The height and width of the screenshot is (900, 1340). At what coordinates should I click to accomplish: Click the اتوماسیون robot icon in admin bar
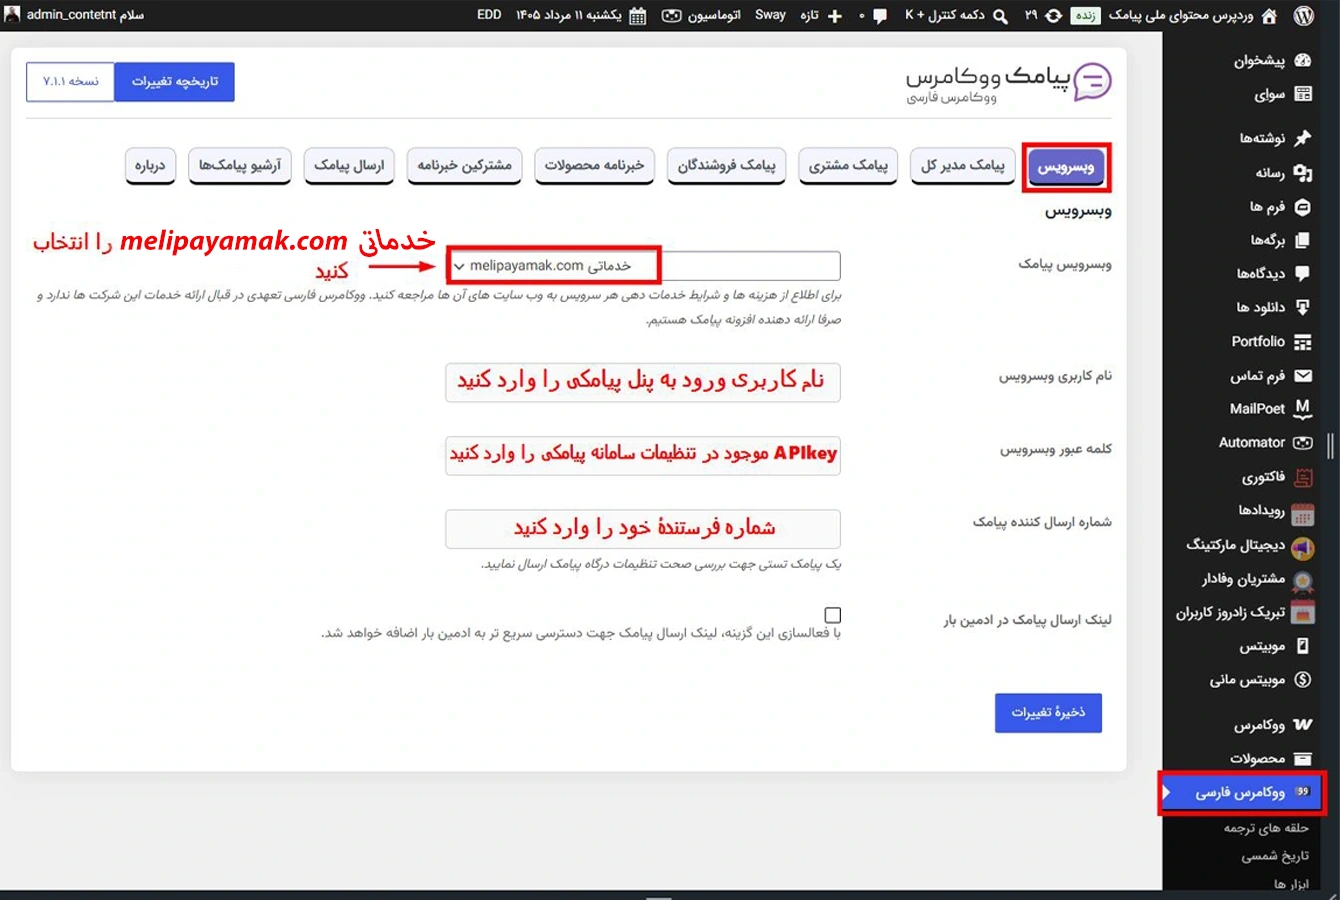[x=672, y=16]
